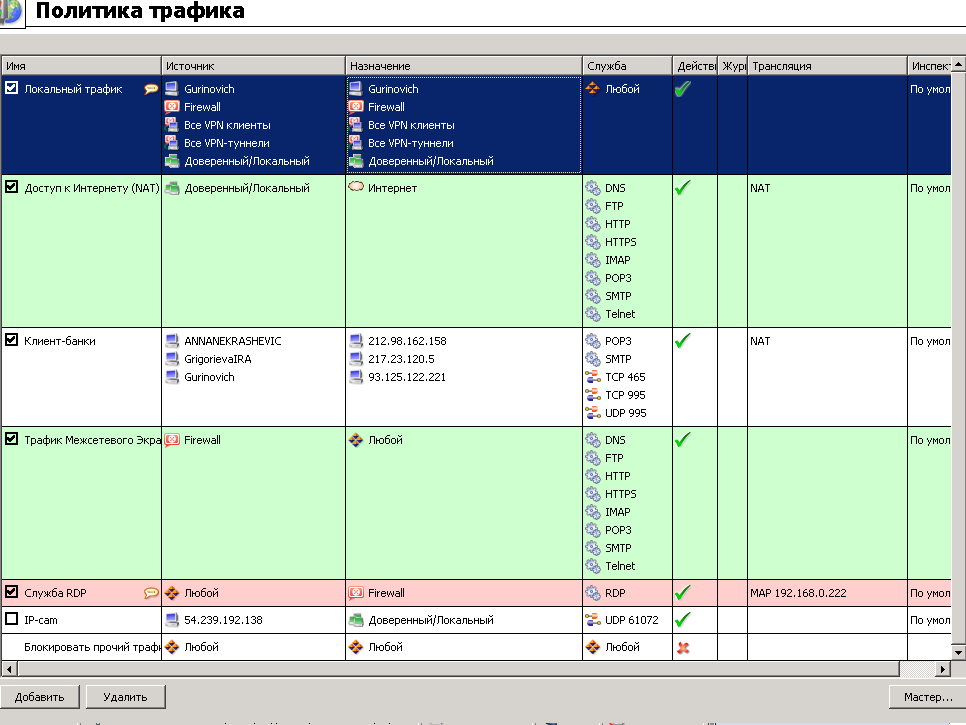Click the GrigorievaIRA host computer icon
The width and height of the screenshot is (966, 725).
[x=172, y=358]
